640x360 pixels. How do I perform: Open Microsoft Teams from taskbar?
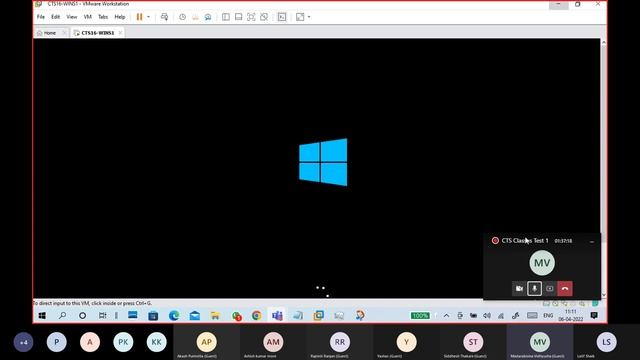(277, 315)
